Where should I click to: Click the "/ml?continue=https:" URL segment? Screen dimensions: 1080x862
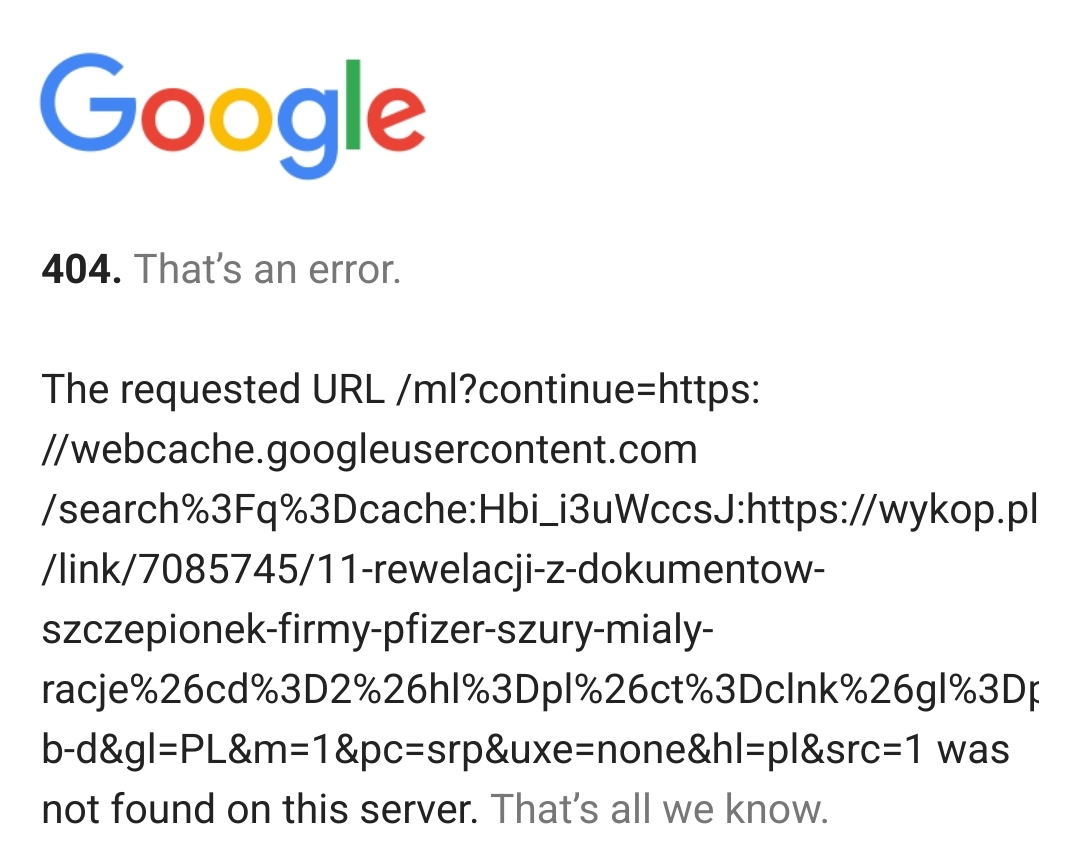[x=577, y=390]
